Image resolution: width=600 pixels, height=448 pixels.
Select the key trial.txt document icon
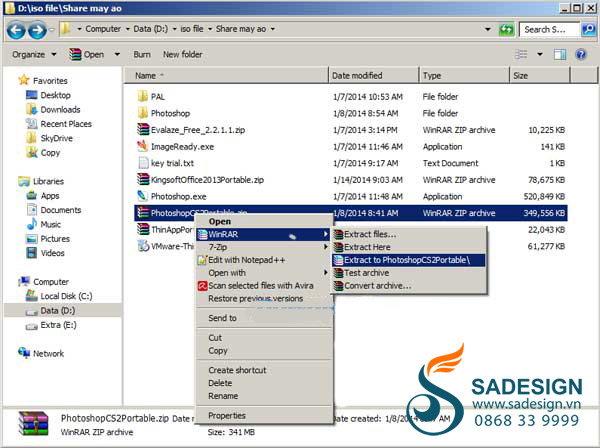point(143,163)
